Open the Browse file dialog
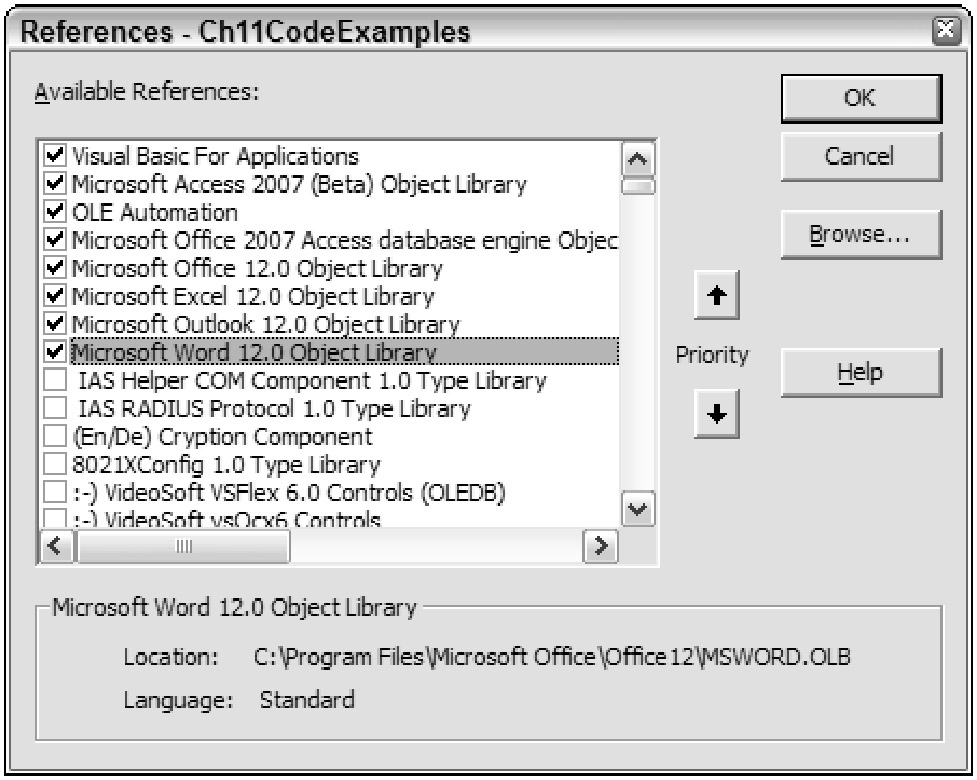This screenshot has width=977, height=780. (860, 235)
